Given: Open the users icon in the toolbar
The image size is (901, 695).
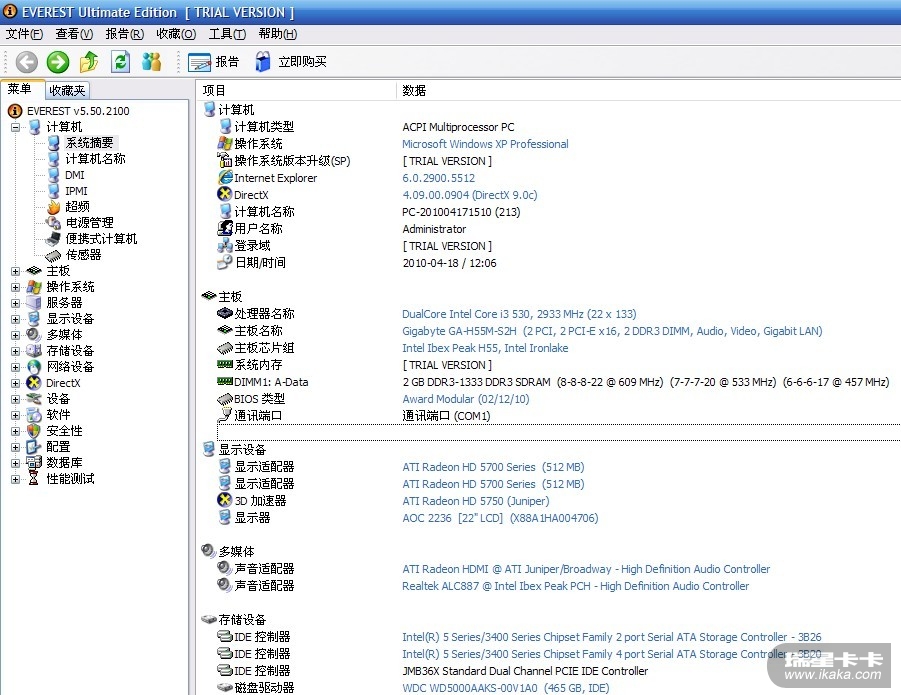Looking at the screenshot, I should tap(152, 62).
